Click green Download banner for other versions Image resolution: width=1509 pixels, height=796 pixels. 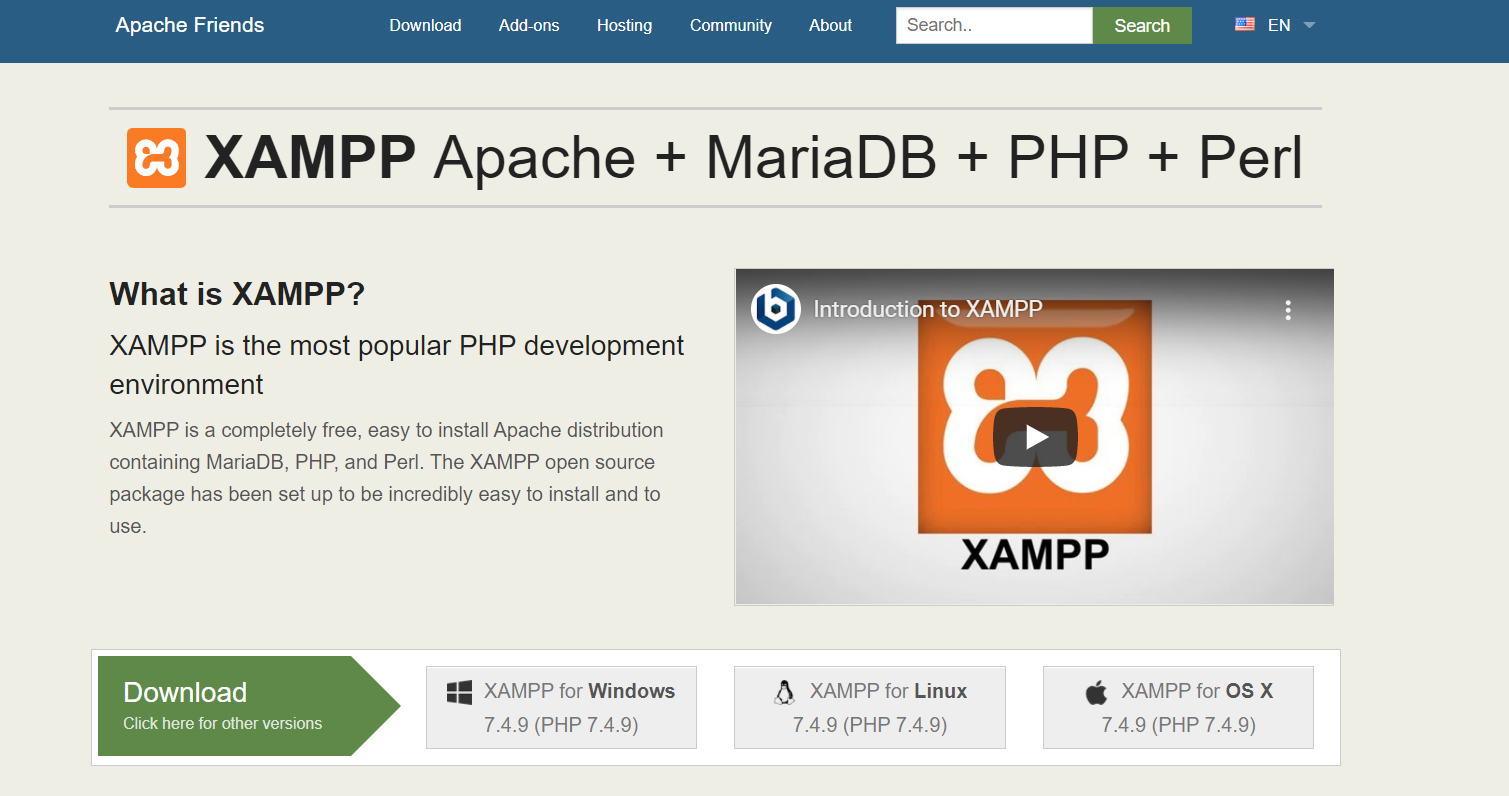tap(230, 706)
